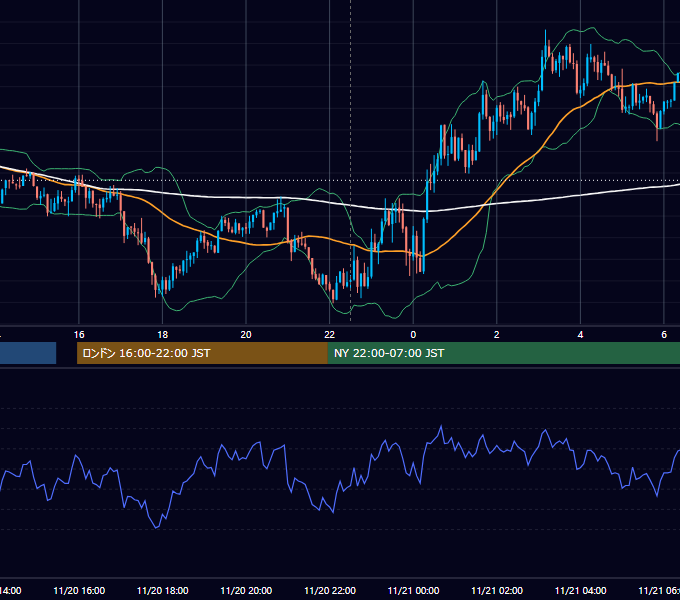Click the "0" midnight label on price chart axis
The height and width of the screenshot is (600, 680).
[413, 335]
